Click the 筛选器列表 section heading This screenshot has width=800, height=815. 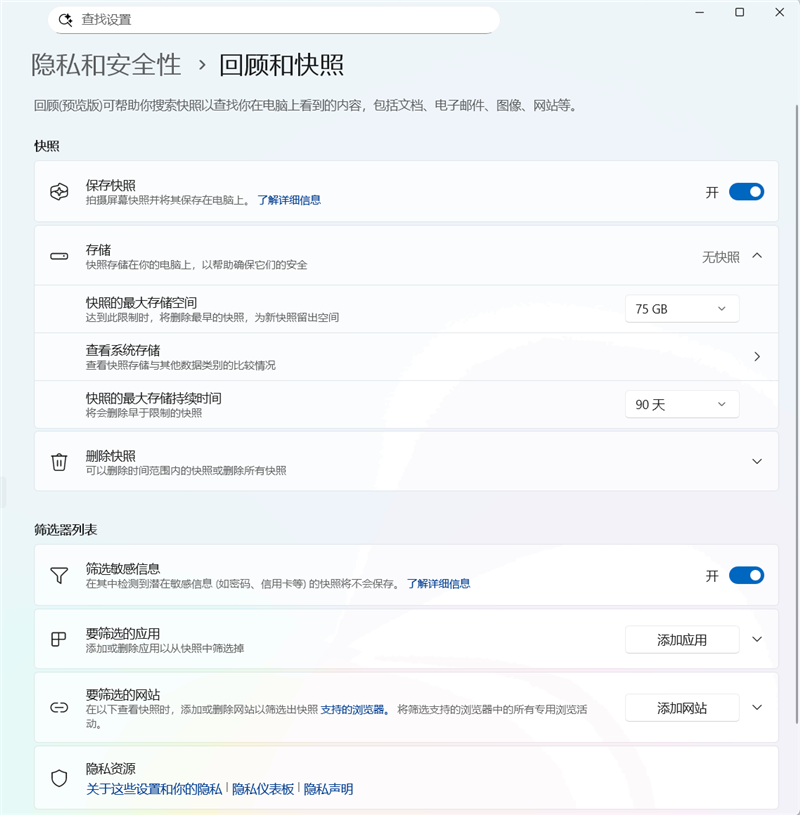pyautogui.click(x=65, y=530)
